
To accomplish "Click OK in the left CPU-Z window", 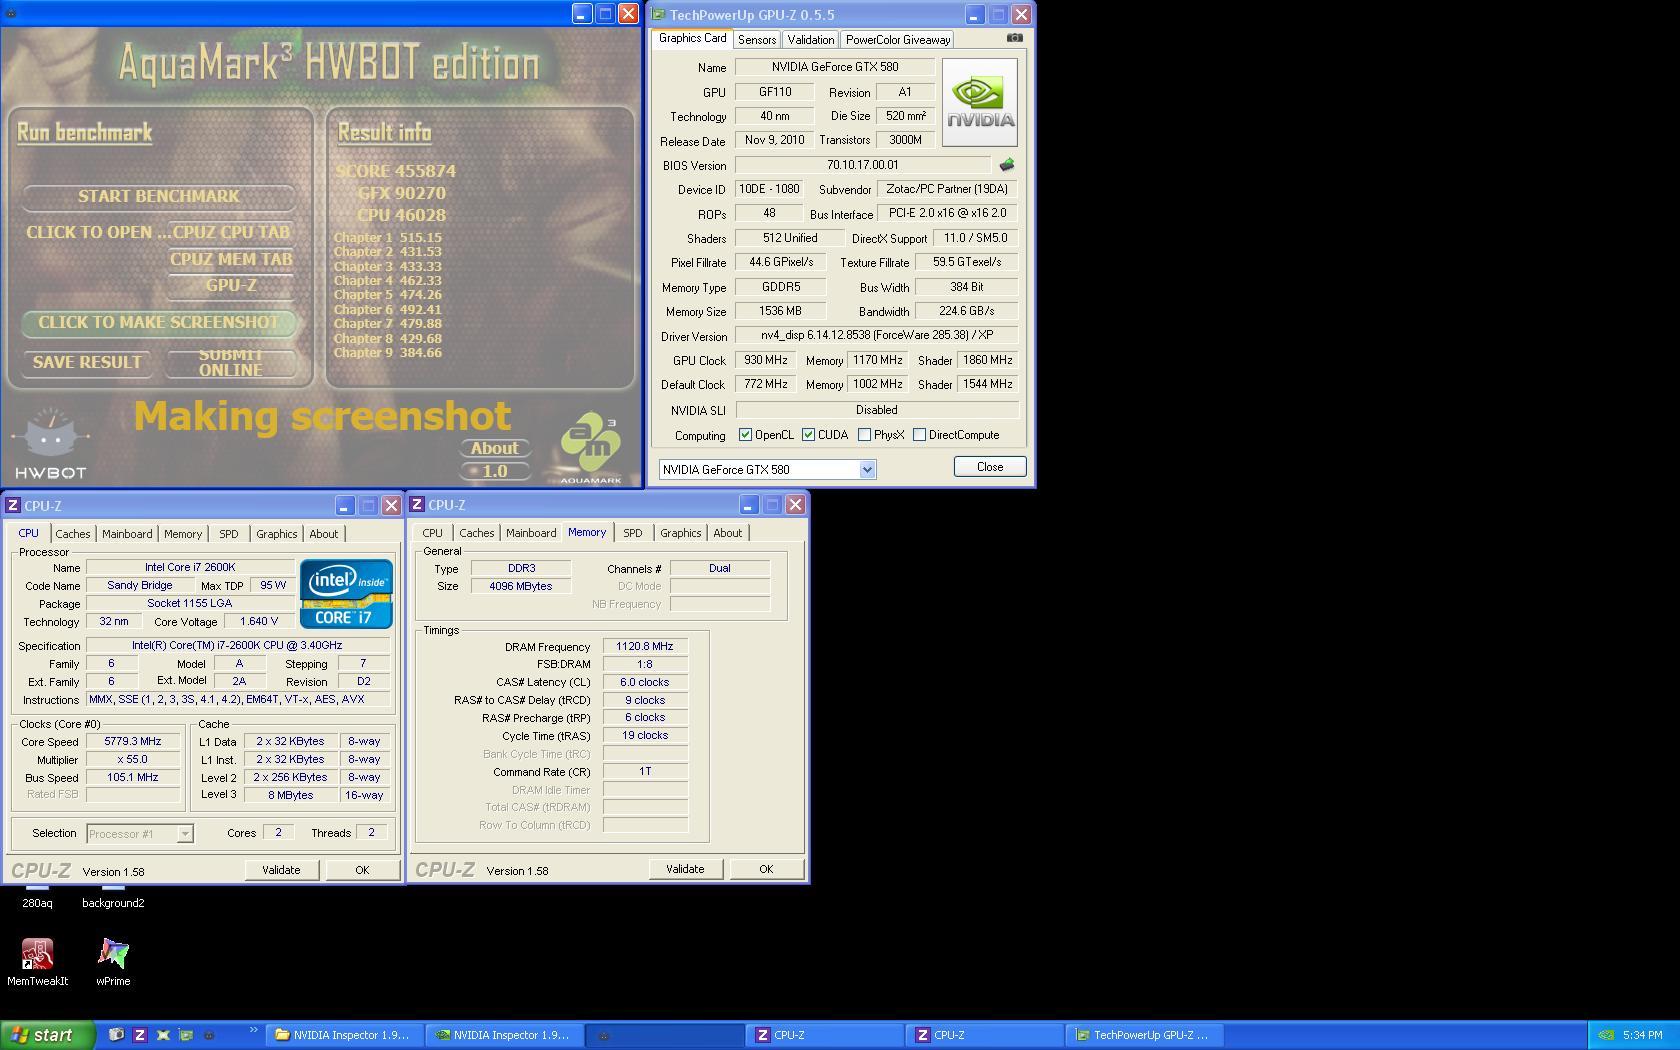I will pyautogui.click(x=362, y=870).
